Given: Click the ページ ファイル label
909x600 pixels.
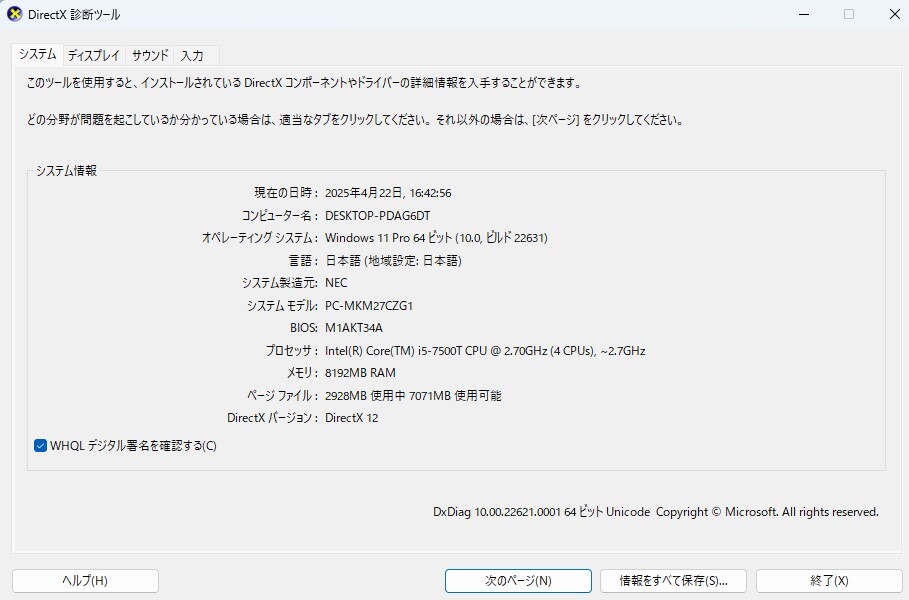Looking at the screenshot, I should coord(282,395).
